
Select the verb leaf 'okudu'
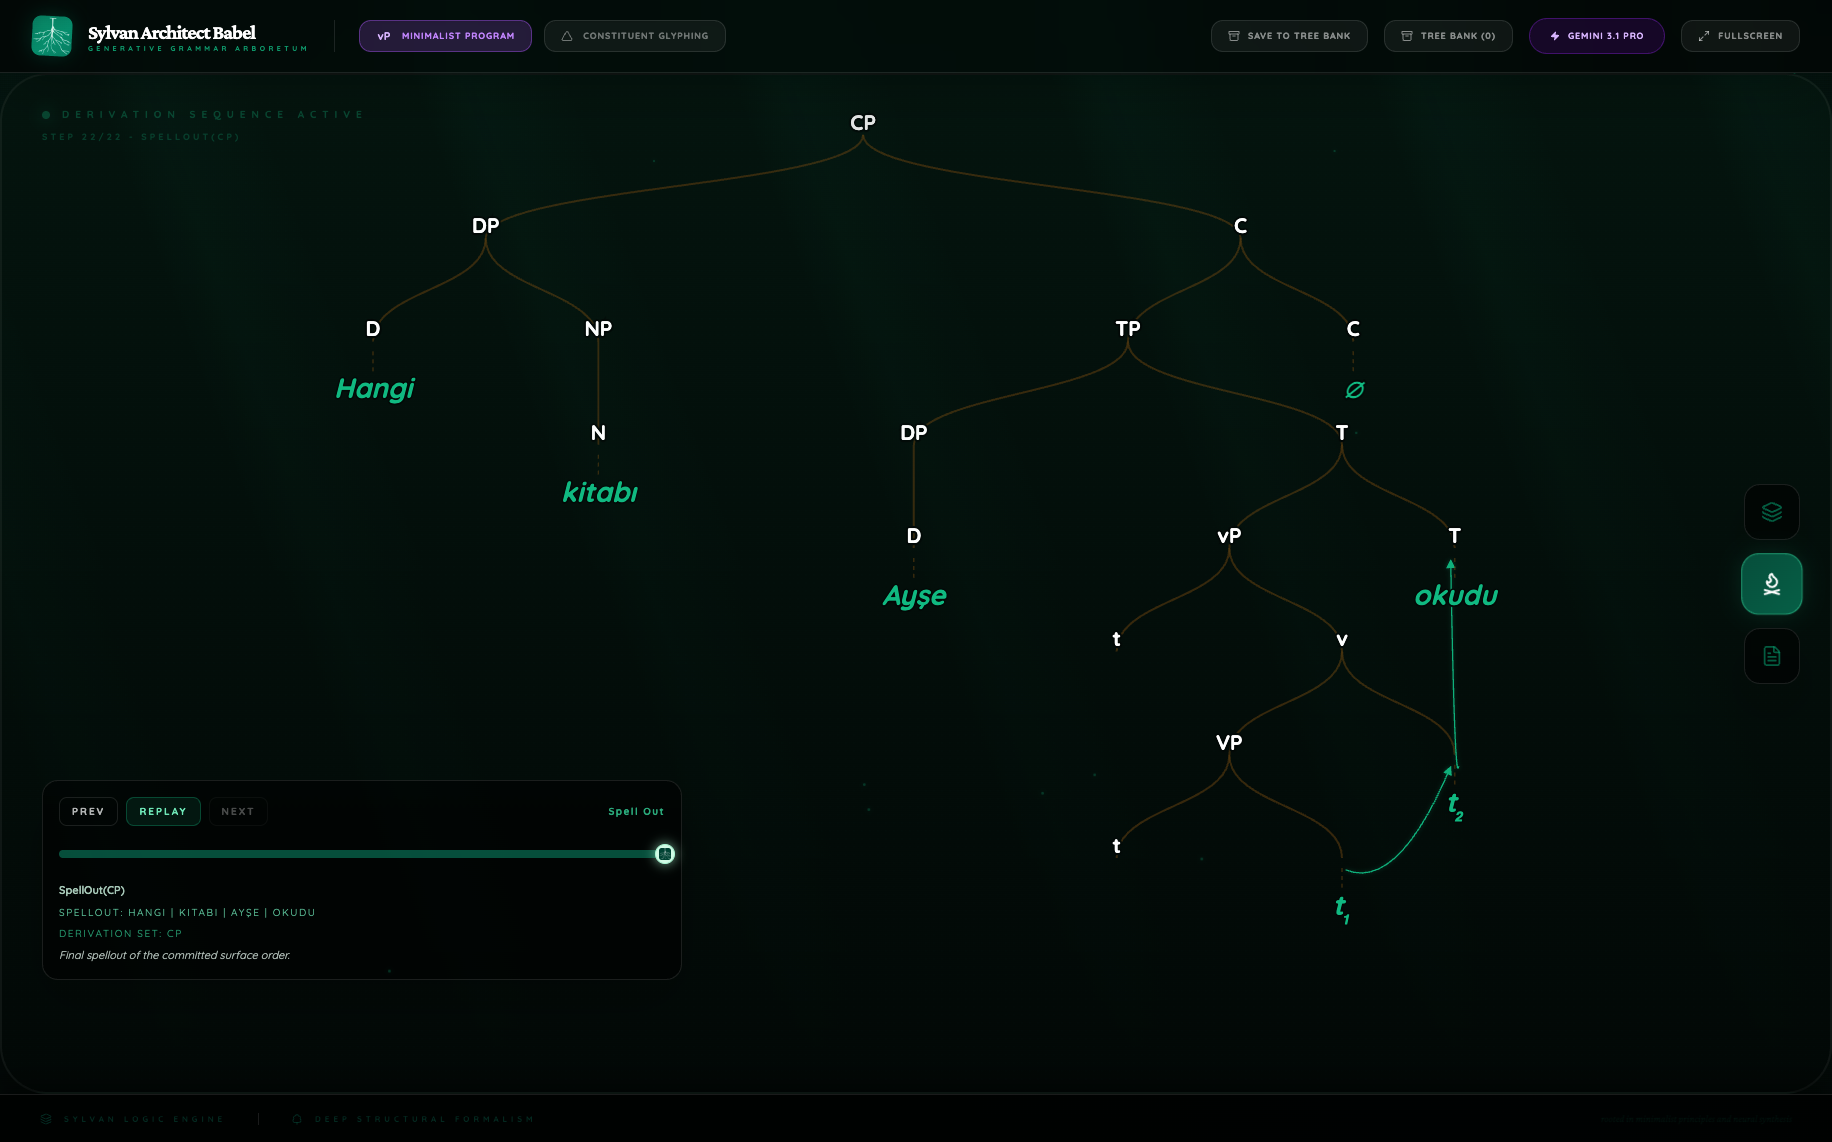click(x=1456, y=596)
